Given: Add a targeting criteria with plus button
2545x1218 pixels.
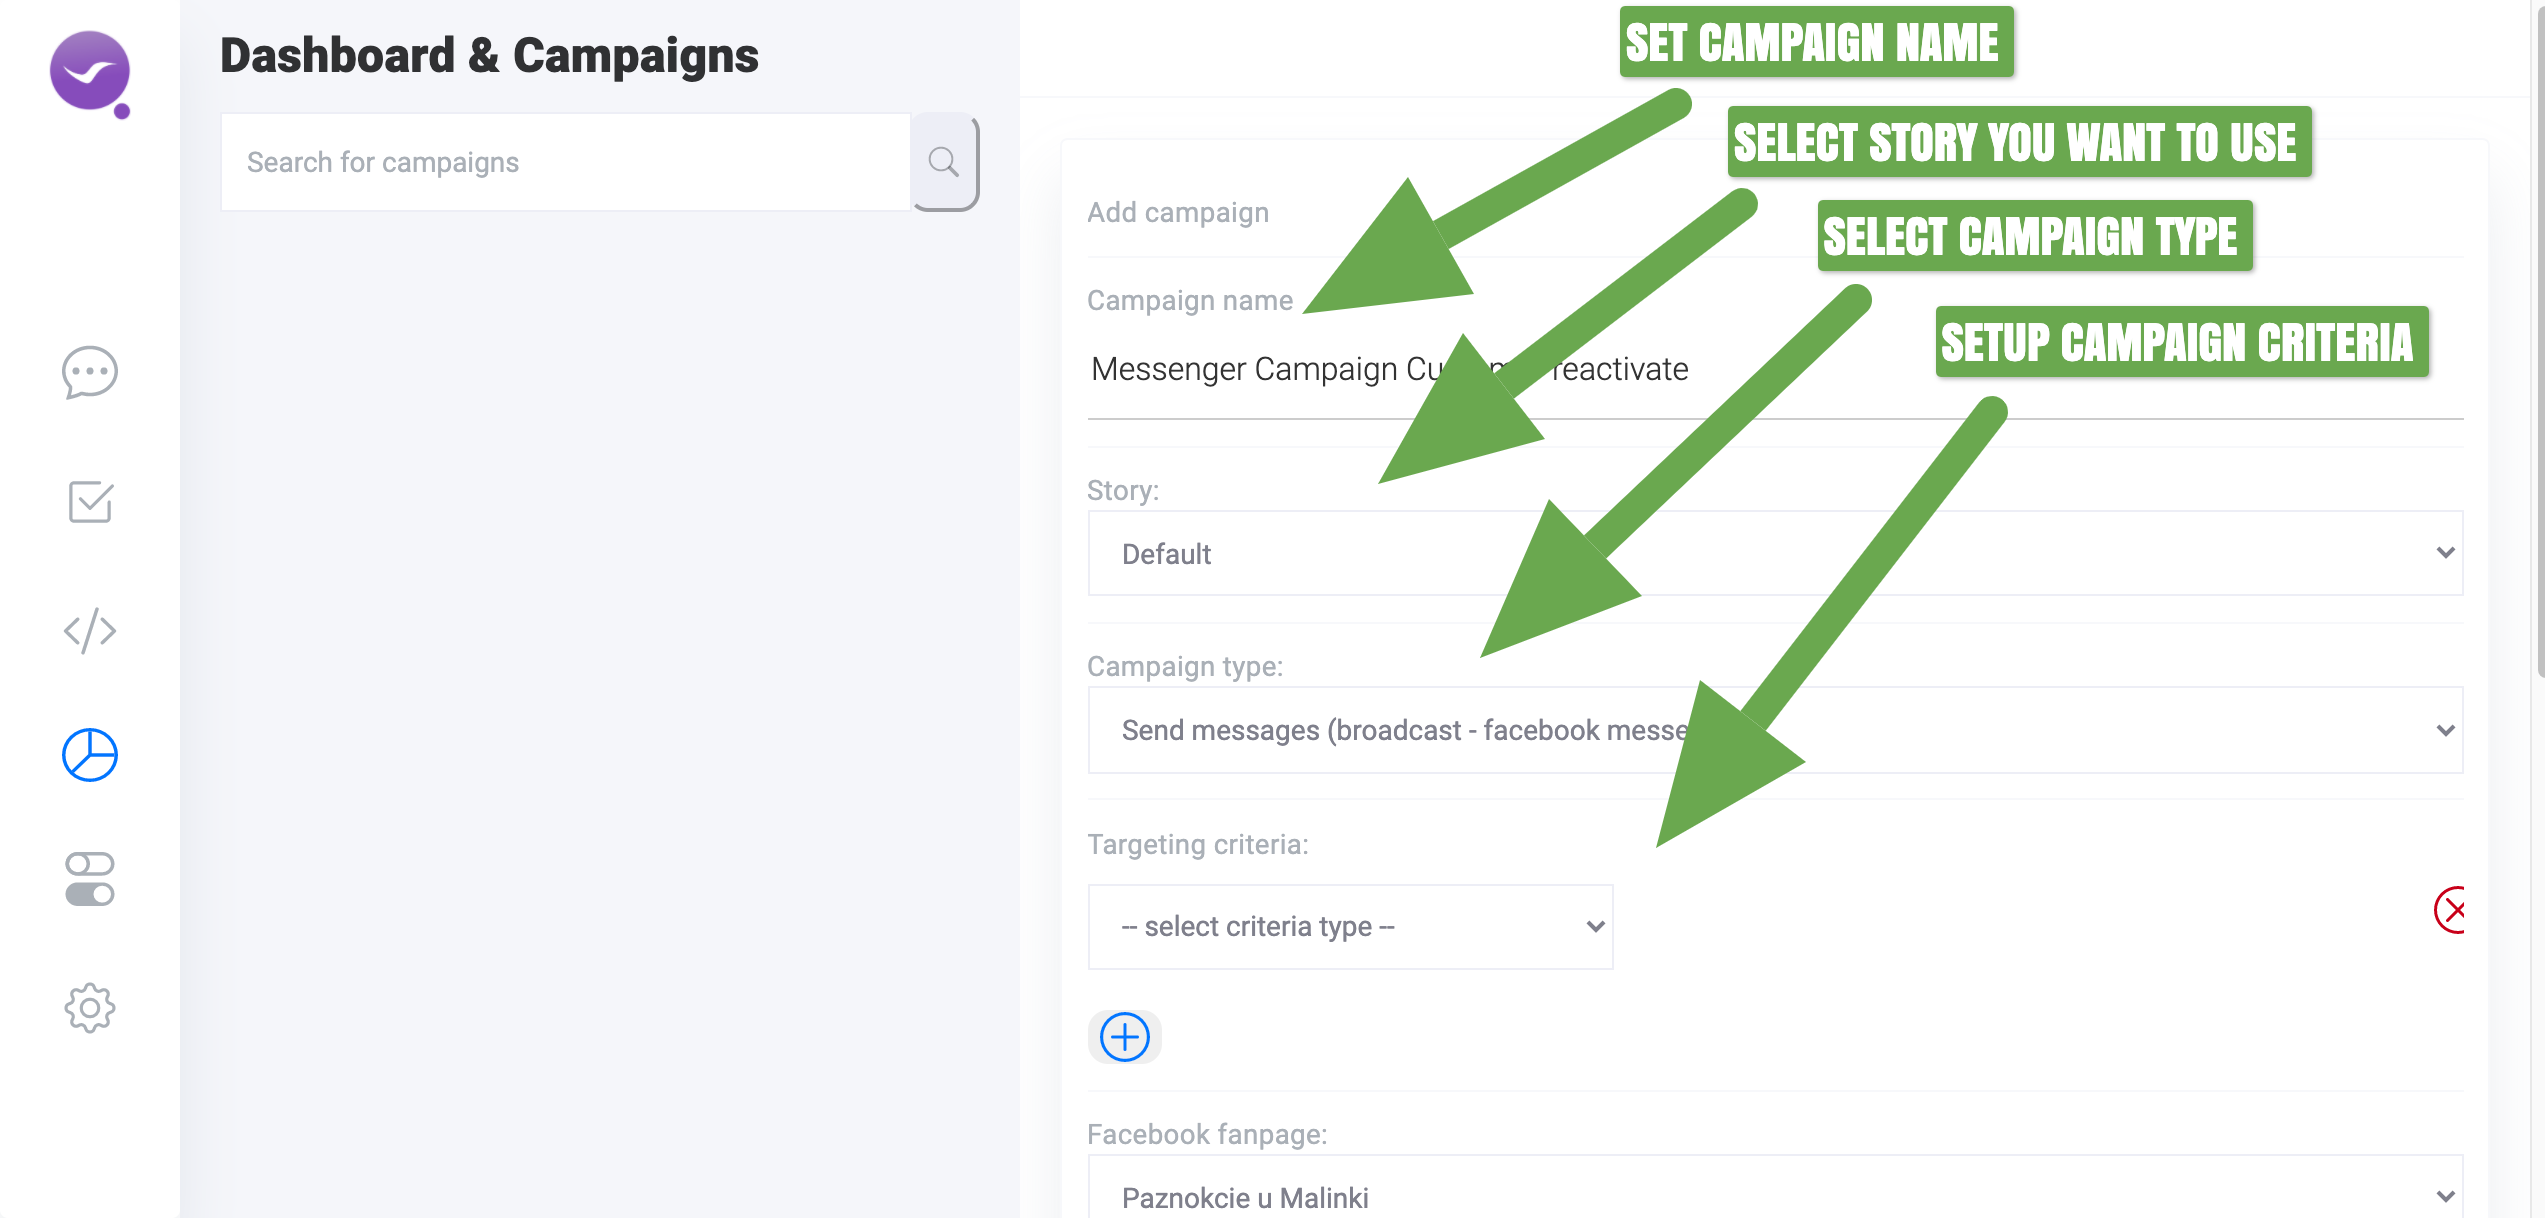Looking at the screenshot, I should click(1125, 1037).
